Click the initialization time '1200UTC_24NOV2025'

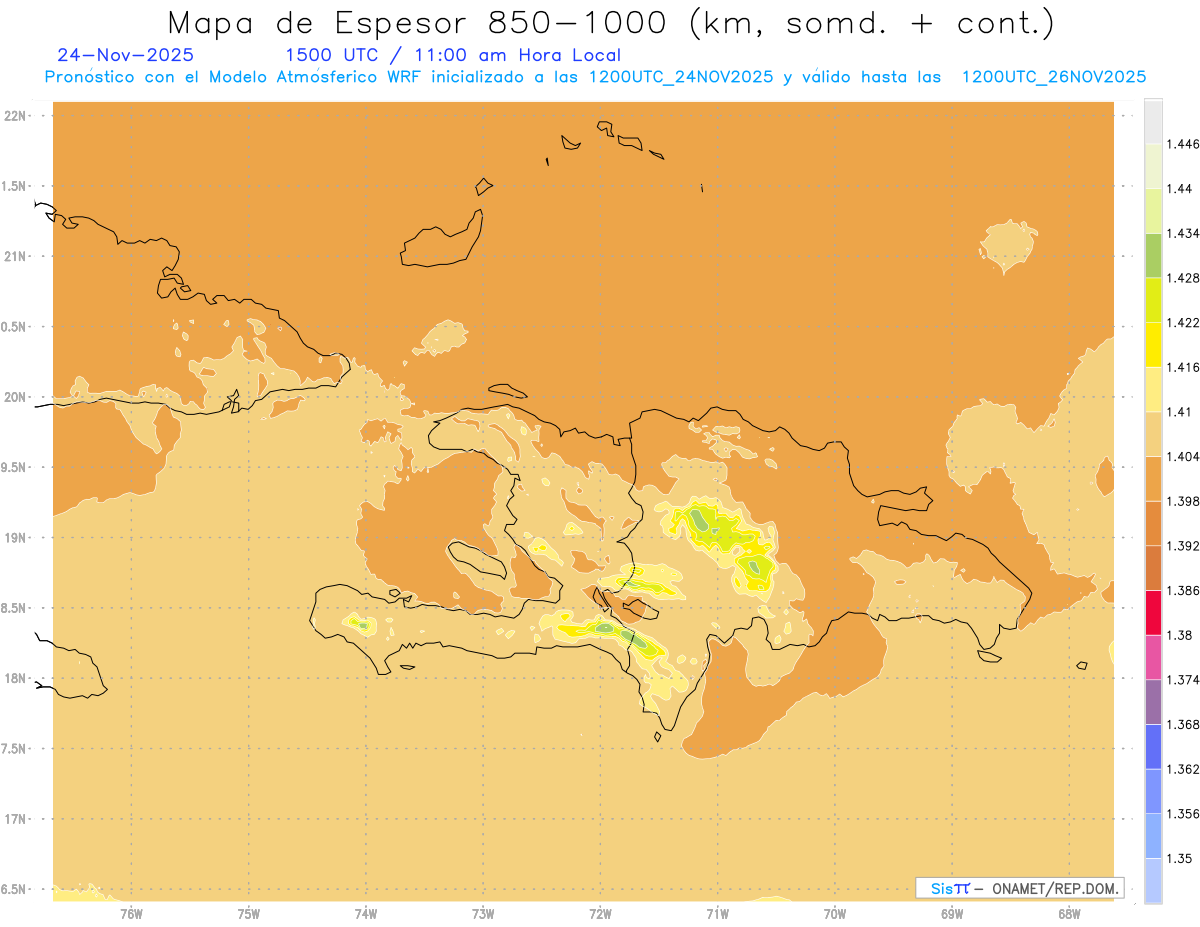point(680,77)
